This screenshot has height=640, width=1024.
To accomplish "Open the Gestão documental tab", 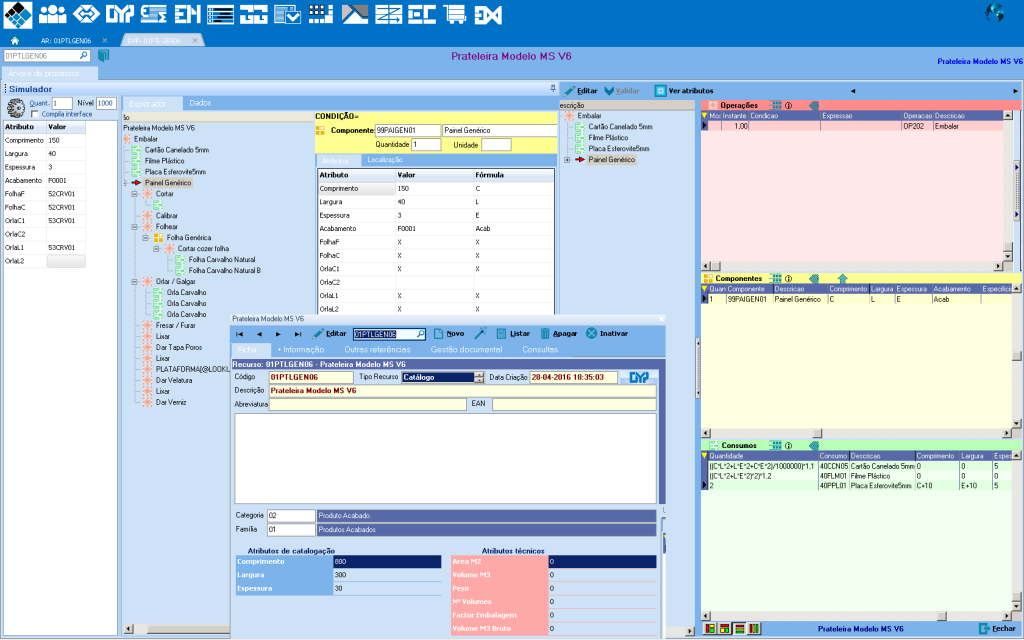I will click(x=465, y=350).
